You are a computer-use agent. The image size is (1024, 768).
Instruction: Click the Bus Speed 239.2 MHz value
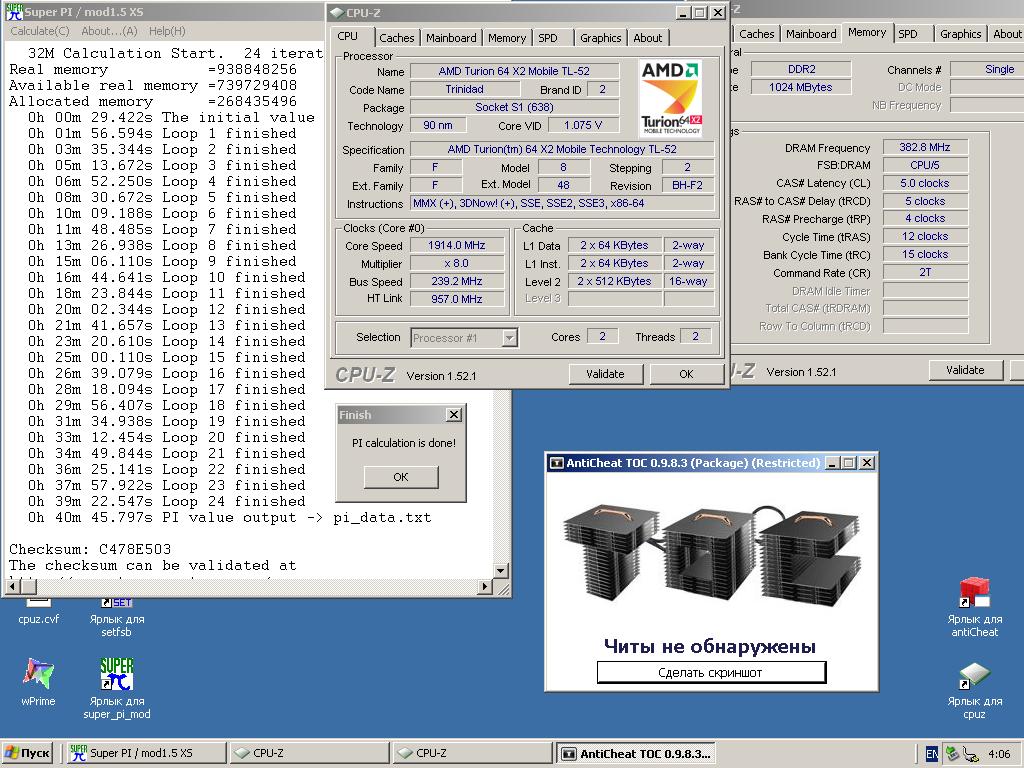pos(456,281)
